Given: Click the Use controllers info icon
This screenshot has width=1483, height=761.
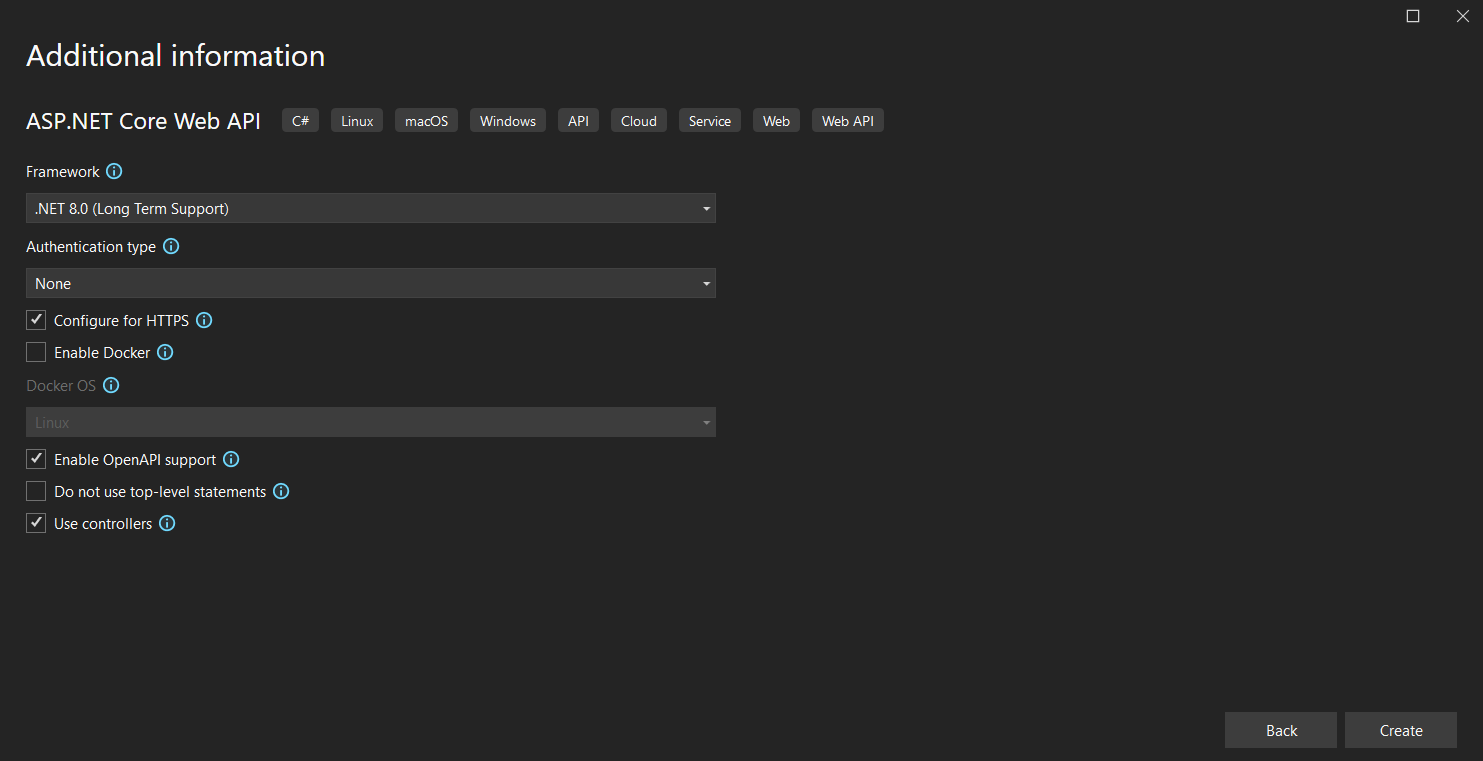Looking at the screenshot, I should (167, 524).
